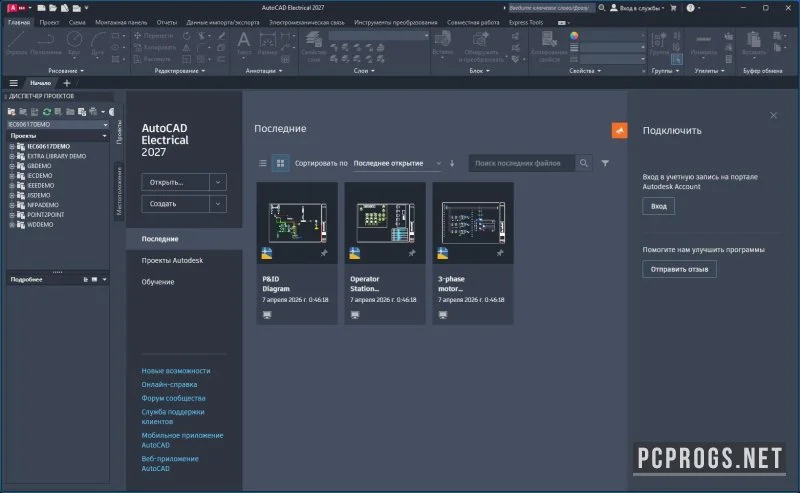
Task: Open the Отчеты ribbon tab
Action: point(166,22)
